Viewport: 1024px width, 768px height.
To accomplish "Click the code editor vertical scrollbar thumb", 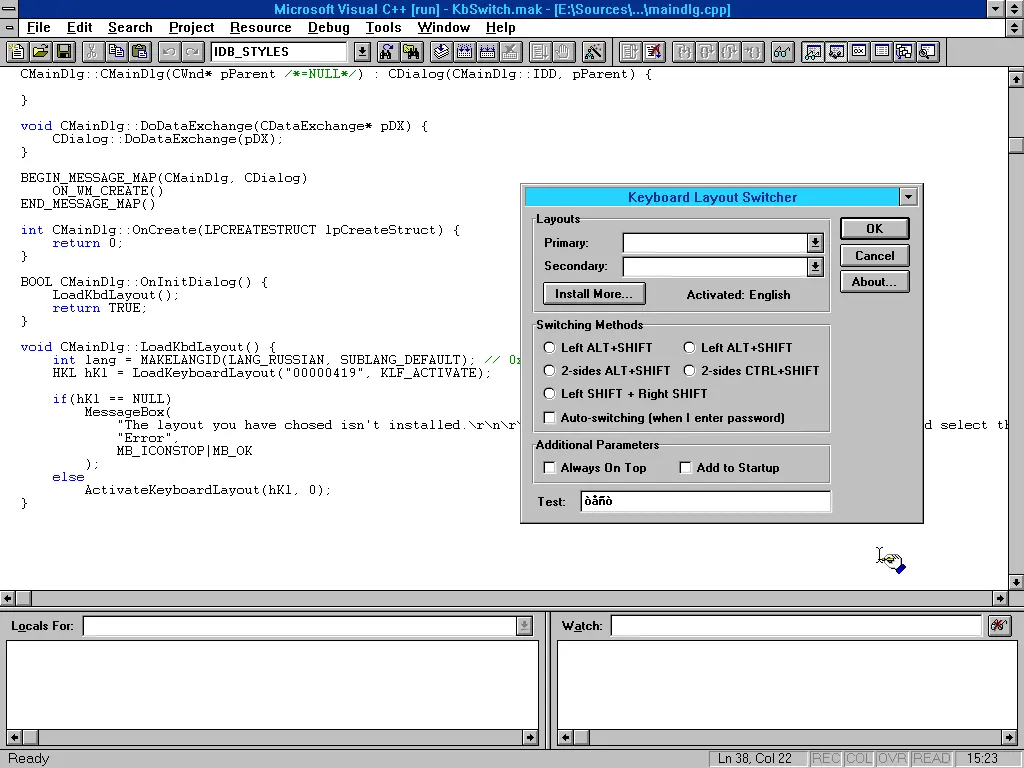I will (x=1016, y=145).
